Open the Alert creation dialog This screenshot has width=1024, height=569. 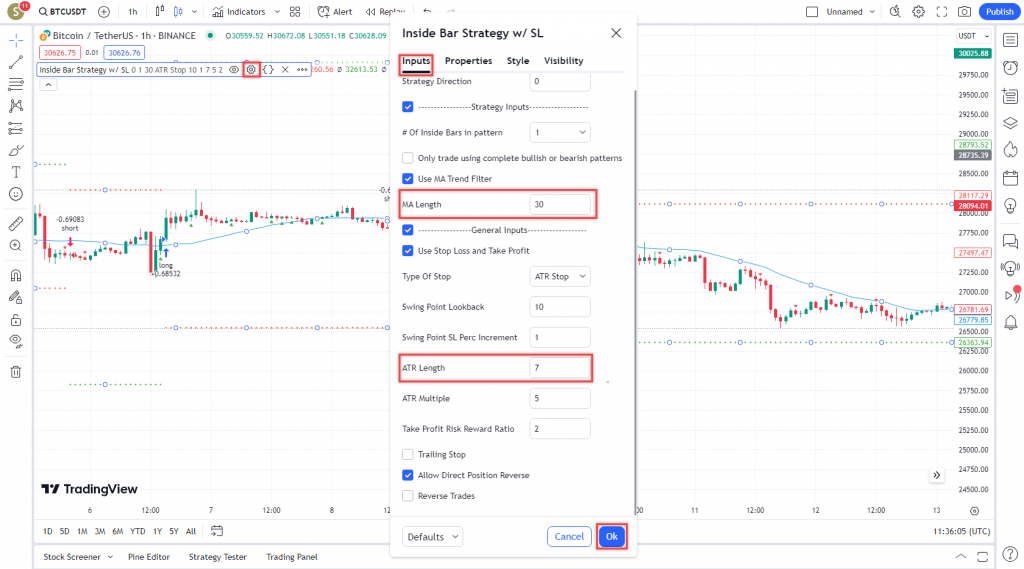click(334, 12)
